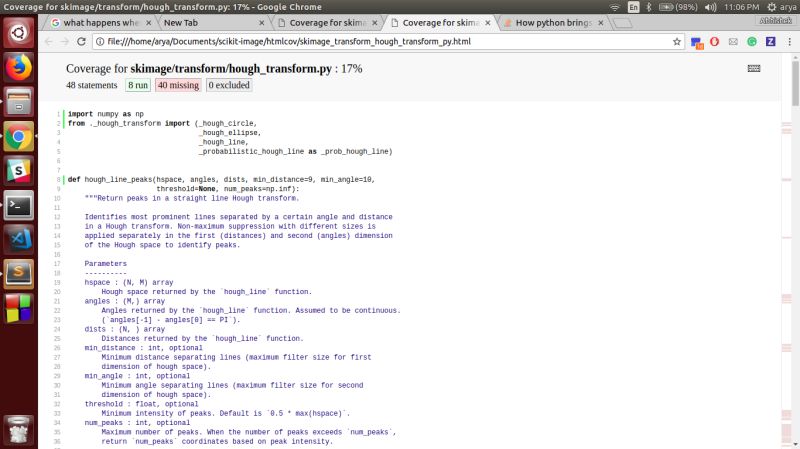Open Slack from the launcher
The width and height of the screenshot is (800, 449).
pyautogui.click(x=18, y=170)
